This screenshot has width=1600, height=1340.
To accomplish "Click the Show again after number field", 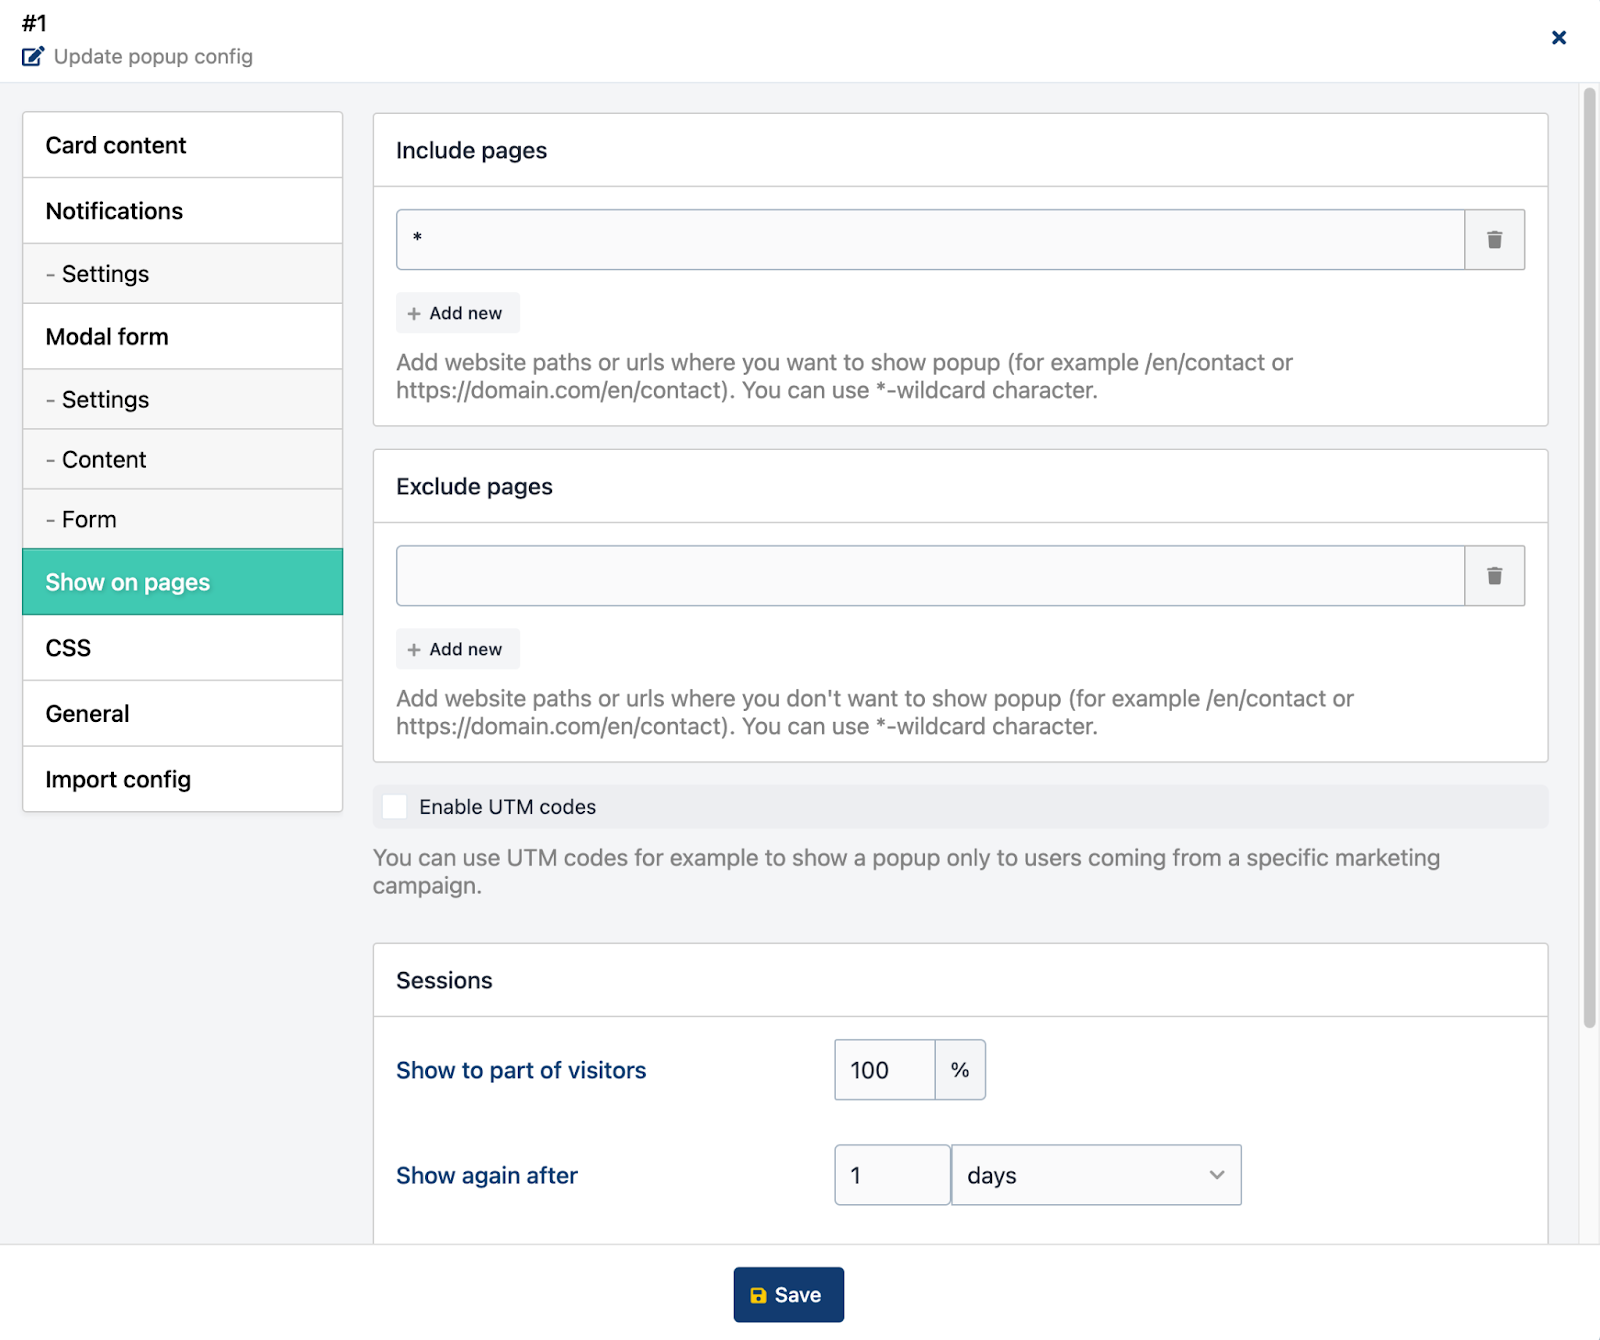I will (x=891, y=1175).
